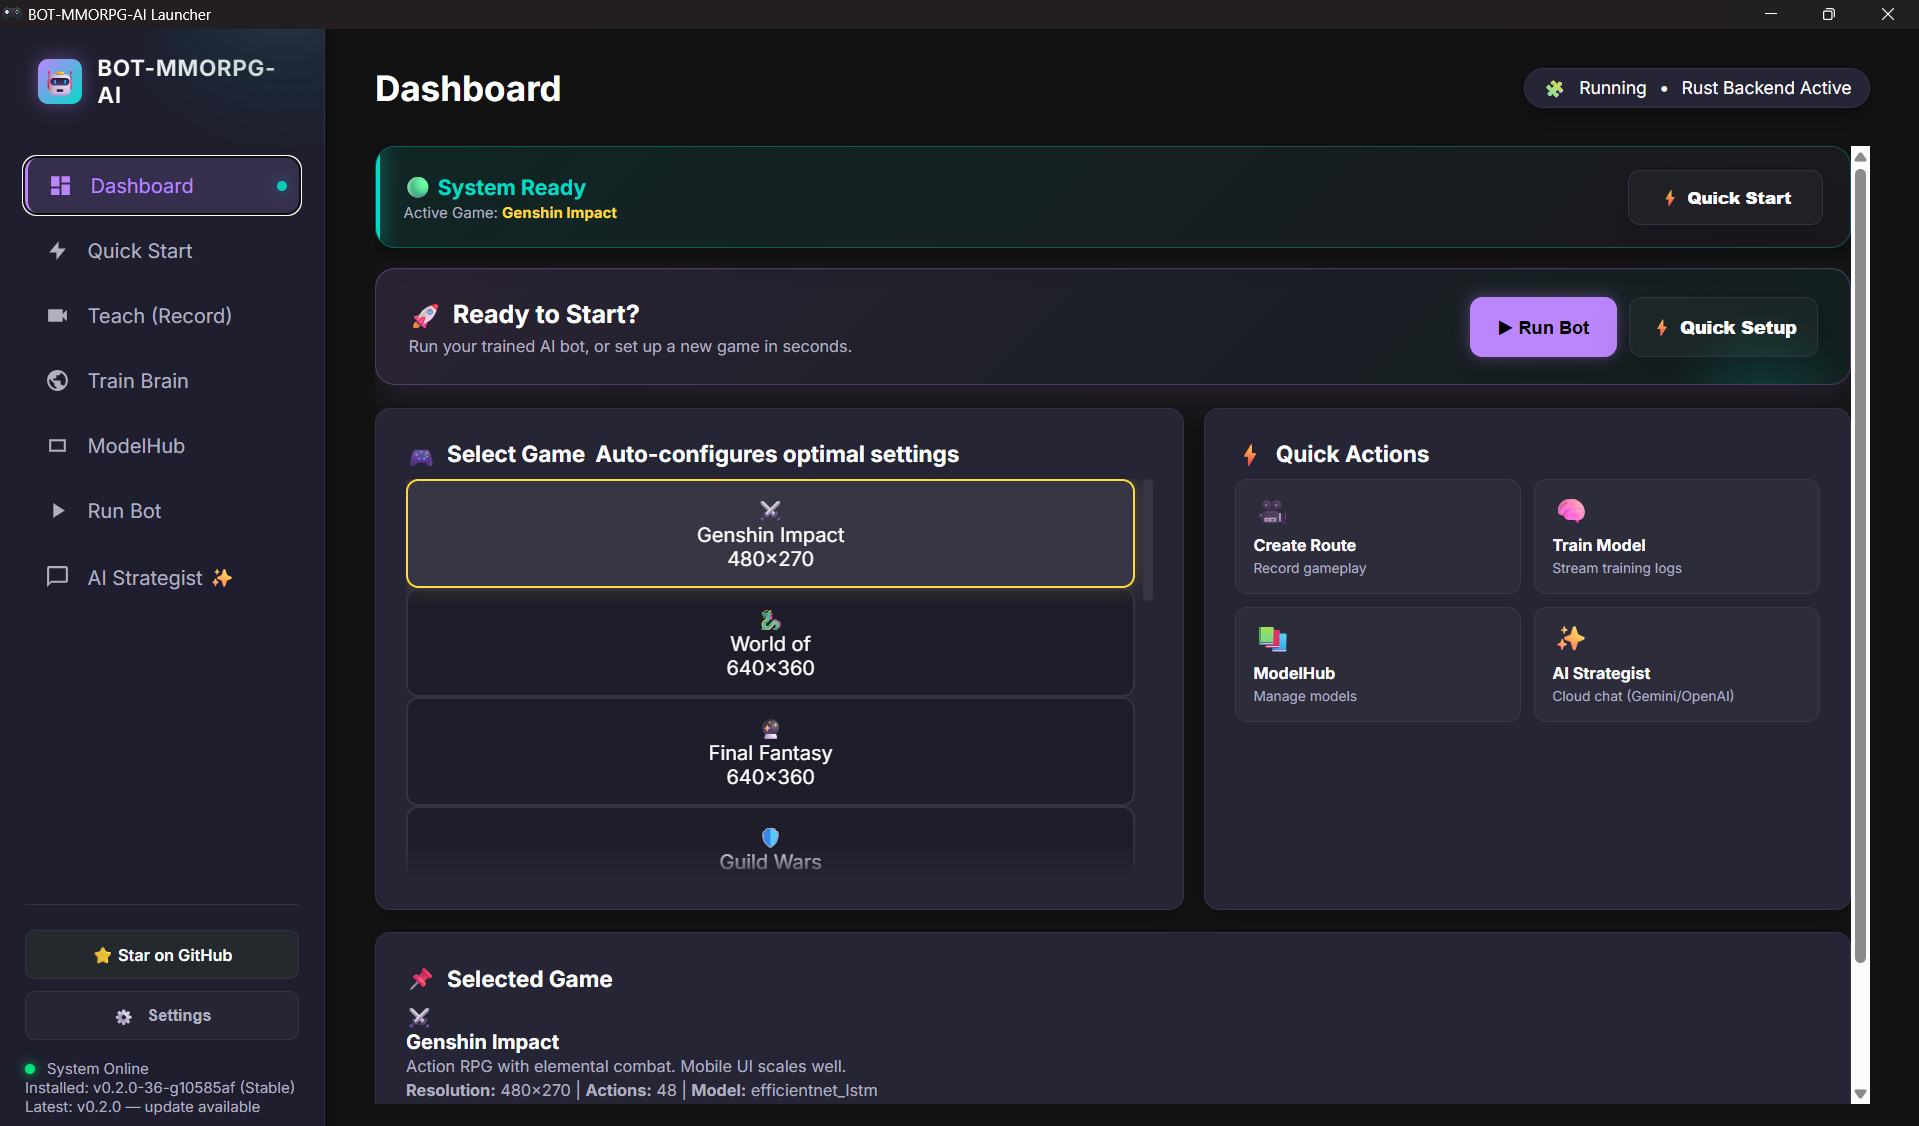Click the pushpin icon beside Selected Game

(x=421, y=979)
